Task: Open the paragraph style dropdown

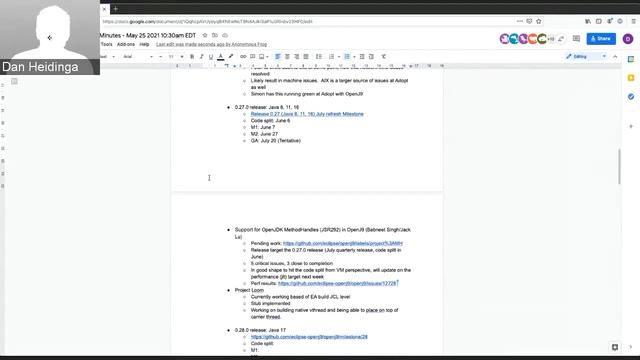Action: pyautogui.click(x=108, y=57)
